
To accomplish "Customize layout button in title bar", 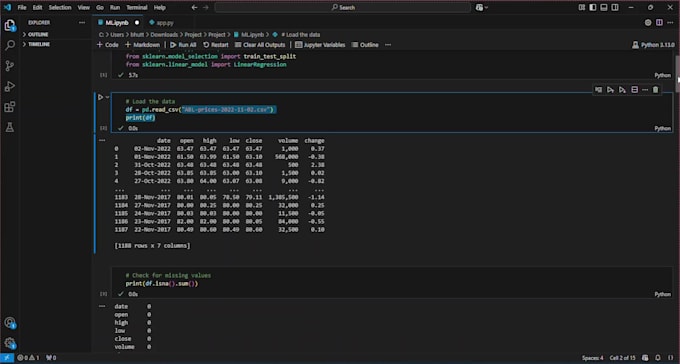I will coord(582,7).
